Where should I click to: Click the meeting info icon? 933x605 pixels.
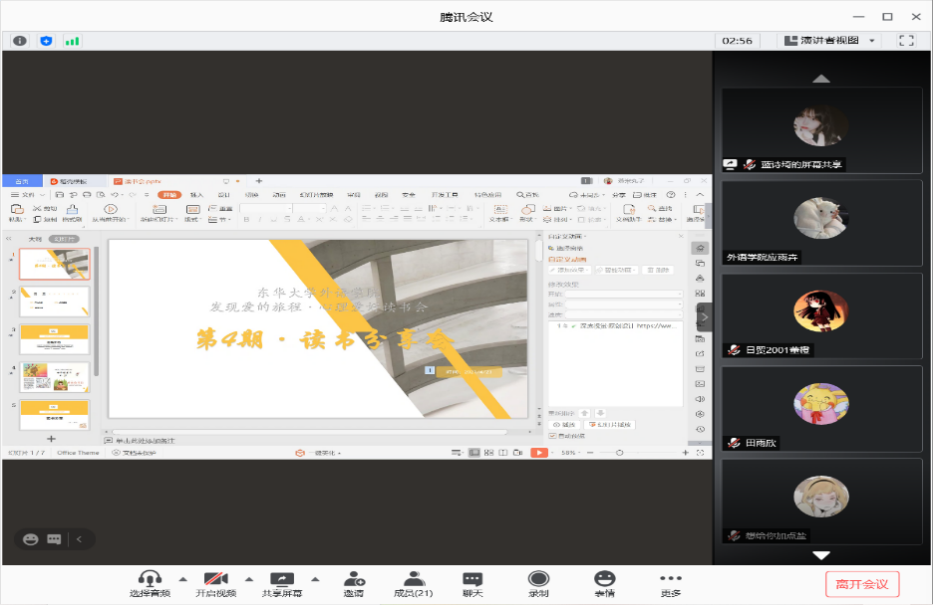coord(20,41)
